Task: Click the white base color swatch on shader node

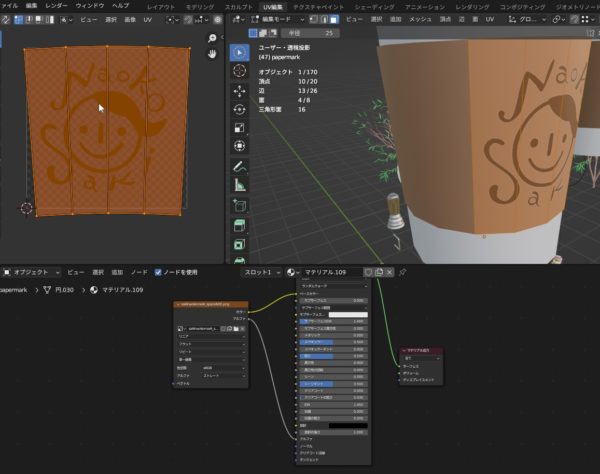Action: pos(348,314)
